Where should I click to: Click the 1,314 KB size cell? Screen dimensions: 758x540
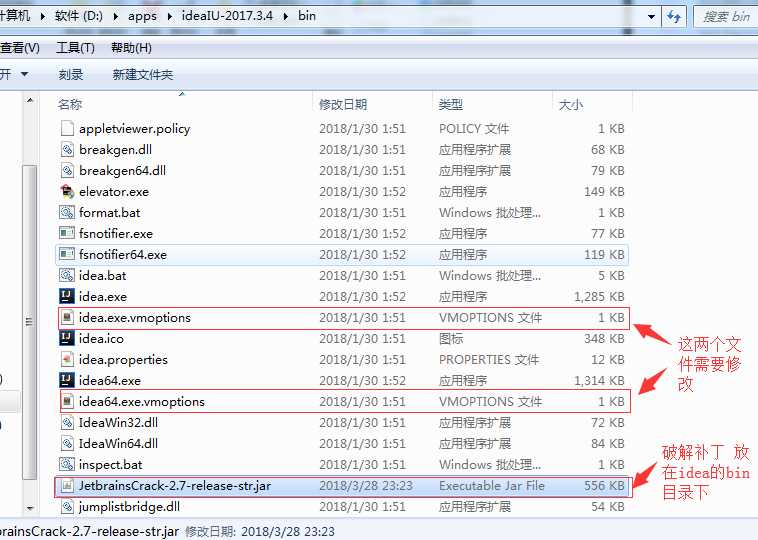[x=599, y=380]
